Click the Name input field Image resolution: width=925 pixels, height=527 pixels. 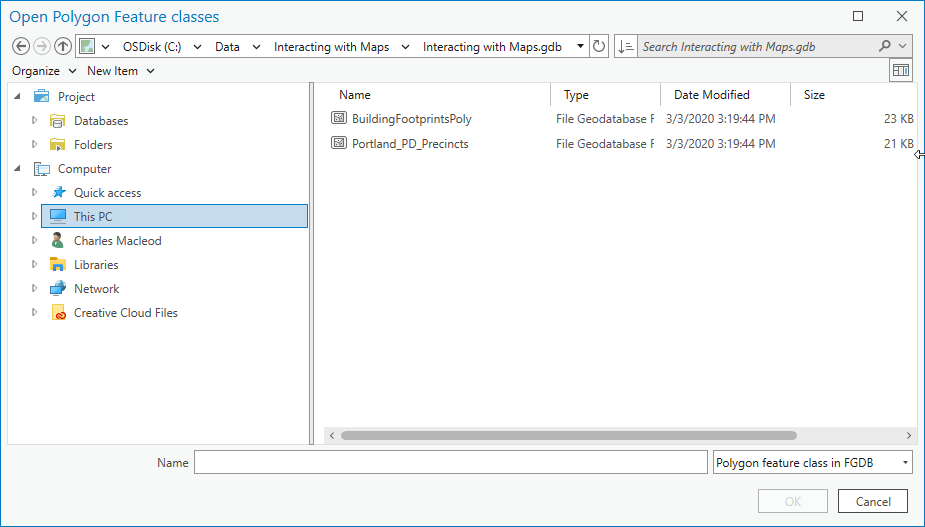click(x=450, y=463)
